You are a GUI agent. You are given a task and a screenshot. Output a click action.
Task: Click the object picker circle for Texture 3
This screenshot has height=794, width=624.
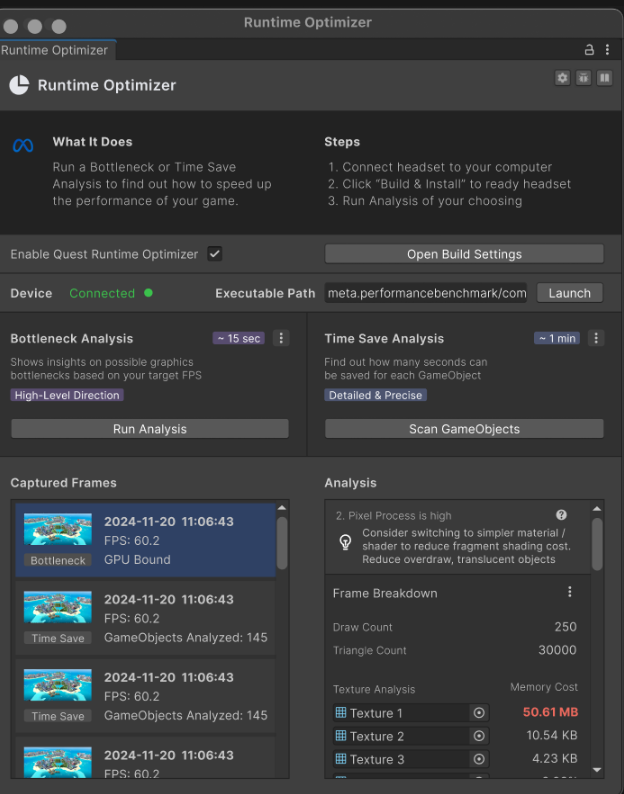point(479,759)
